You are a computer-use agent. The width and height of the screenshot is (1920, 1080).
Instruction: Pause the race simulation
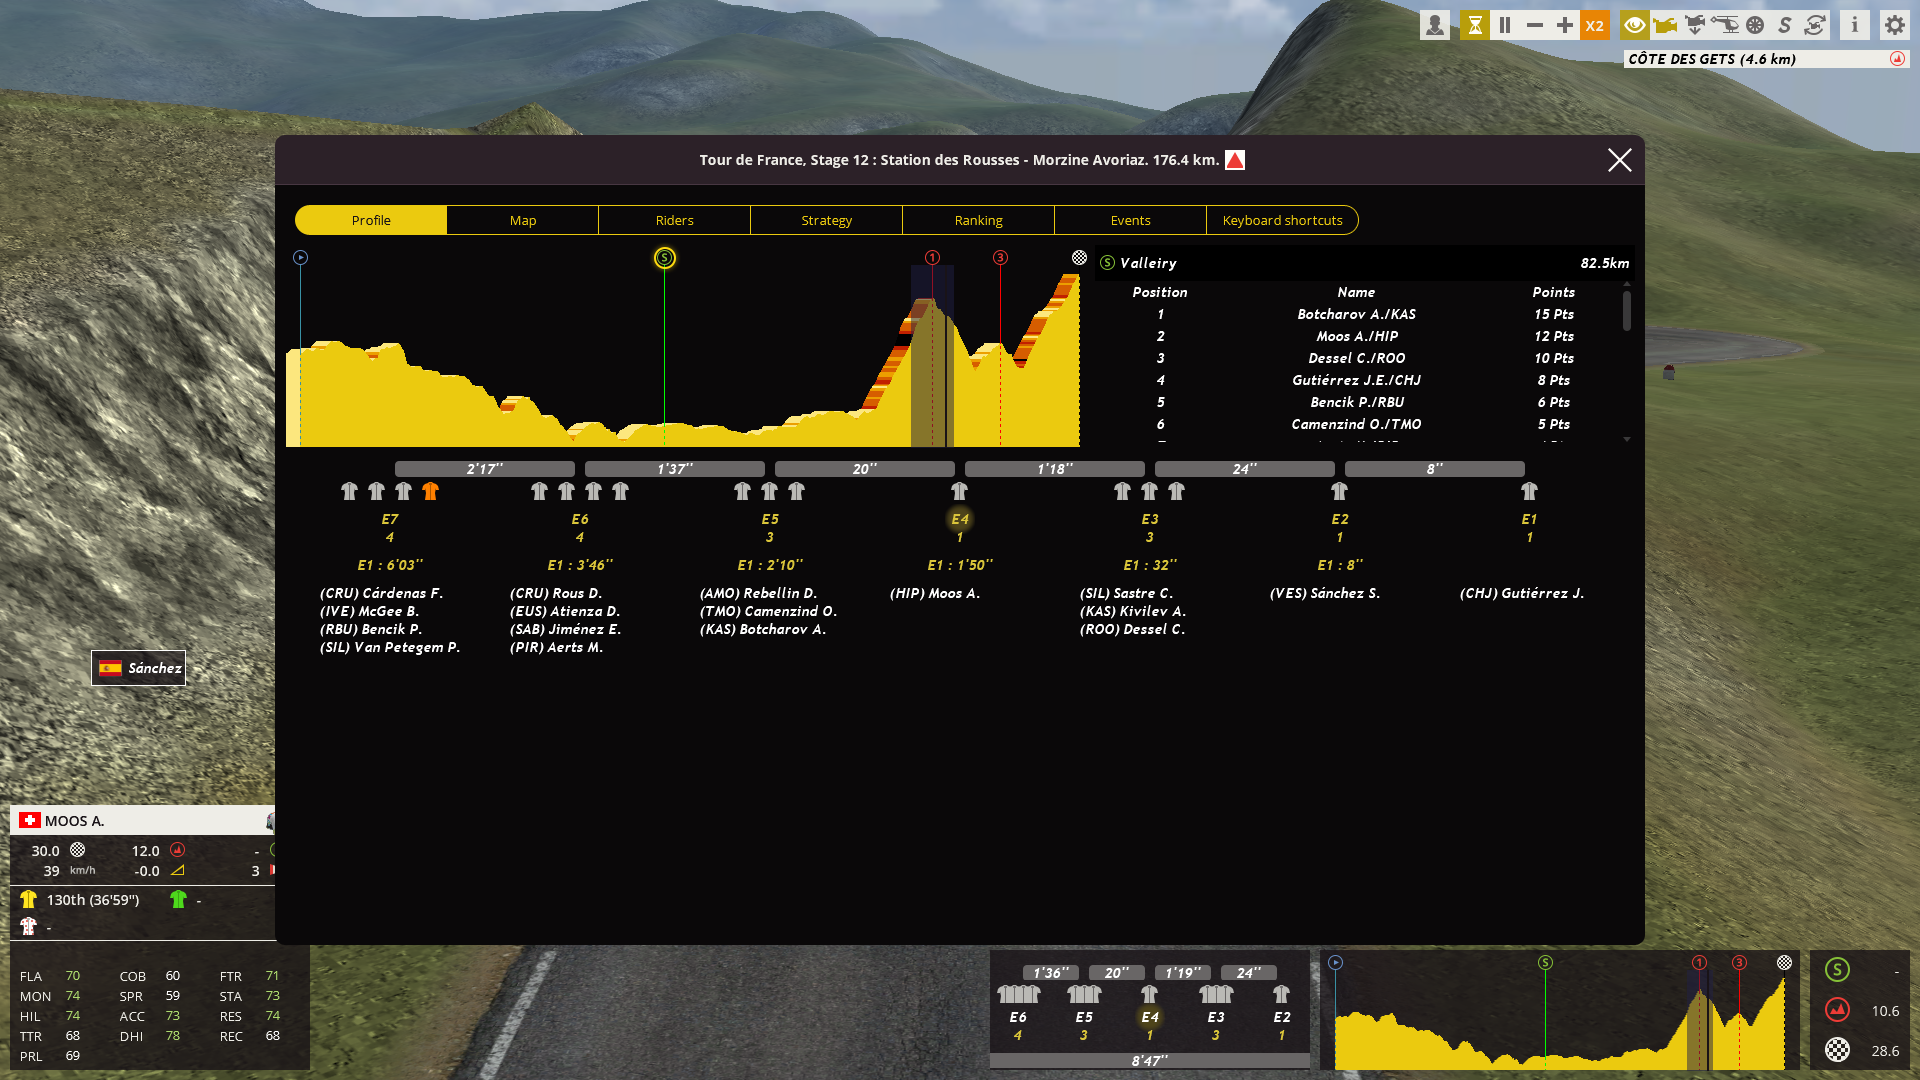click(x=1505, y=25)
